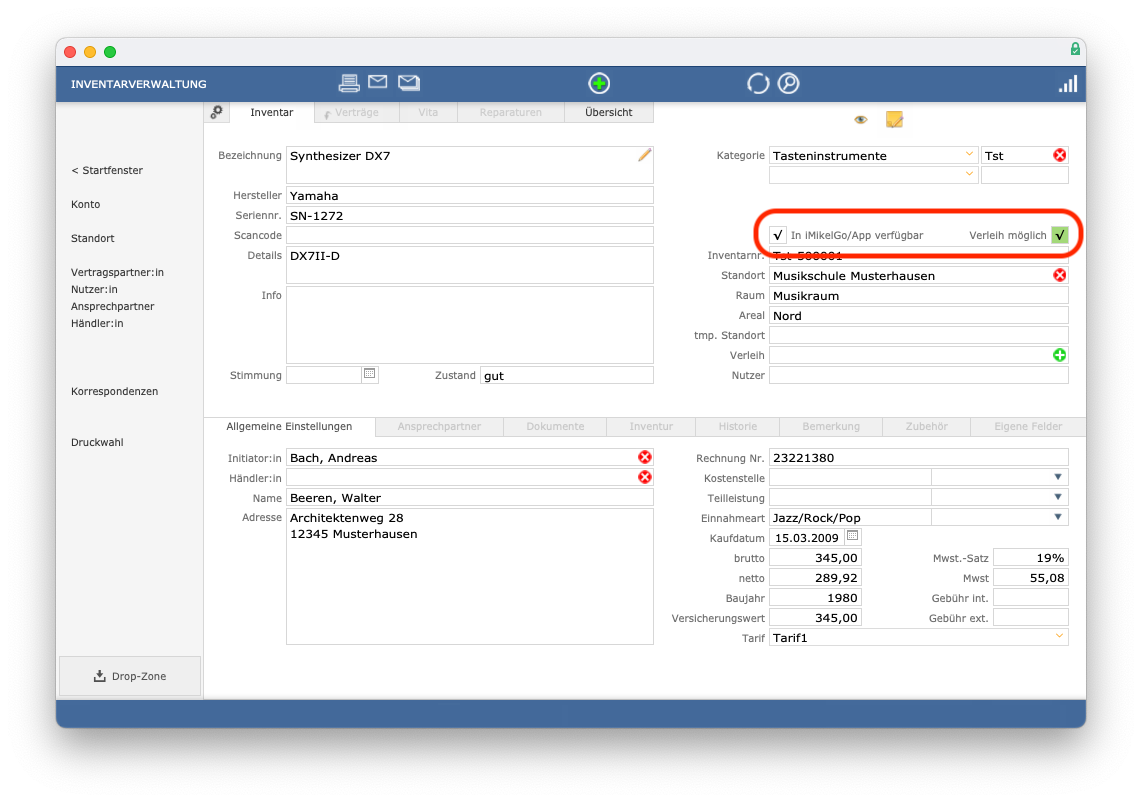
Task: Click the Hersteller field Yamaha
Action: click(x=470, y=195)
